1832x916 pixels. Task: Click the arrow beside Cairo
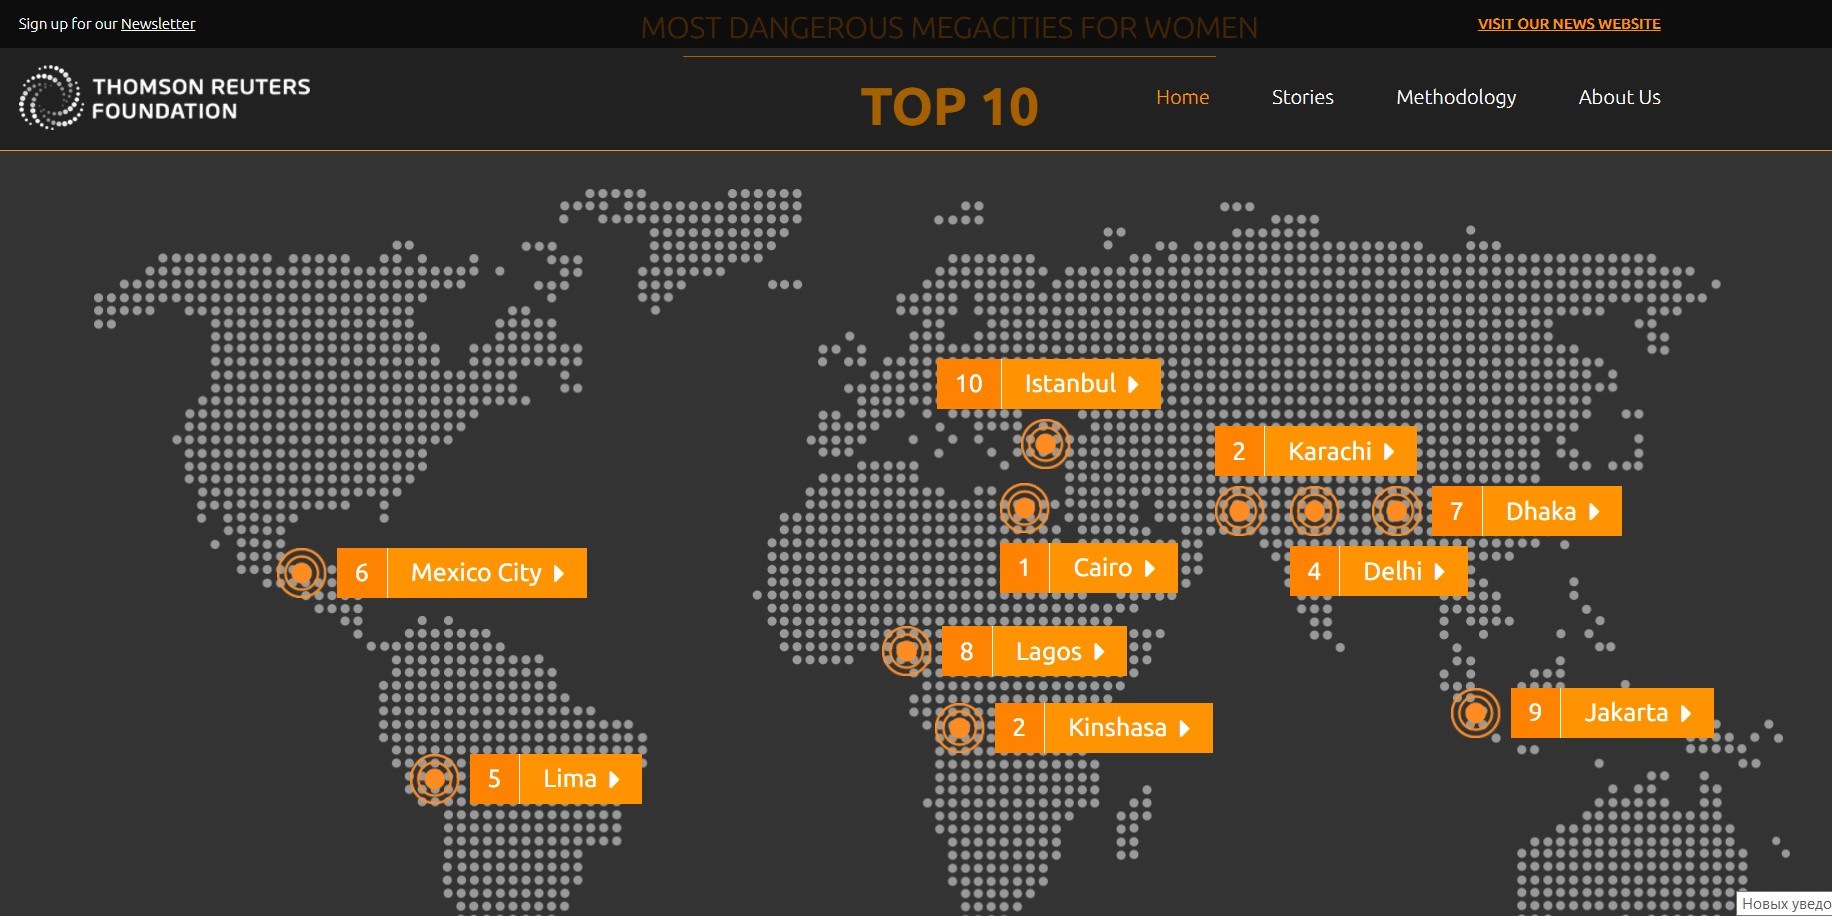pyautogui.click(x=1150, y=569)
